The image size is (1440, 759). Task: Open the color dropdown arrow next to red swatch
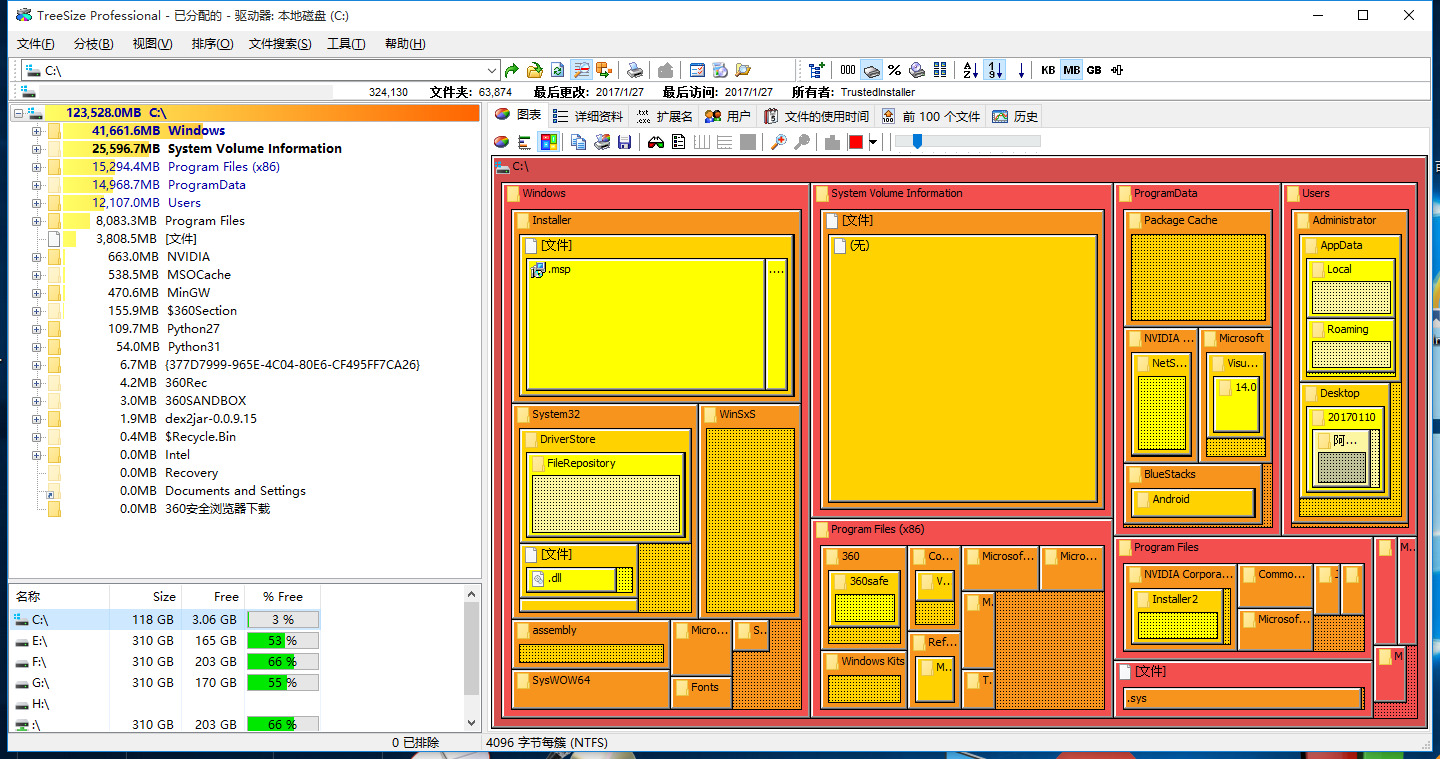click(873, 142)
